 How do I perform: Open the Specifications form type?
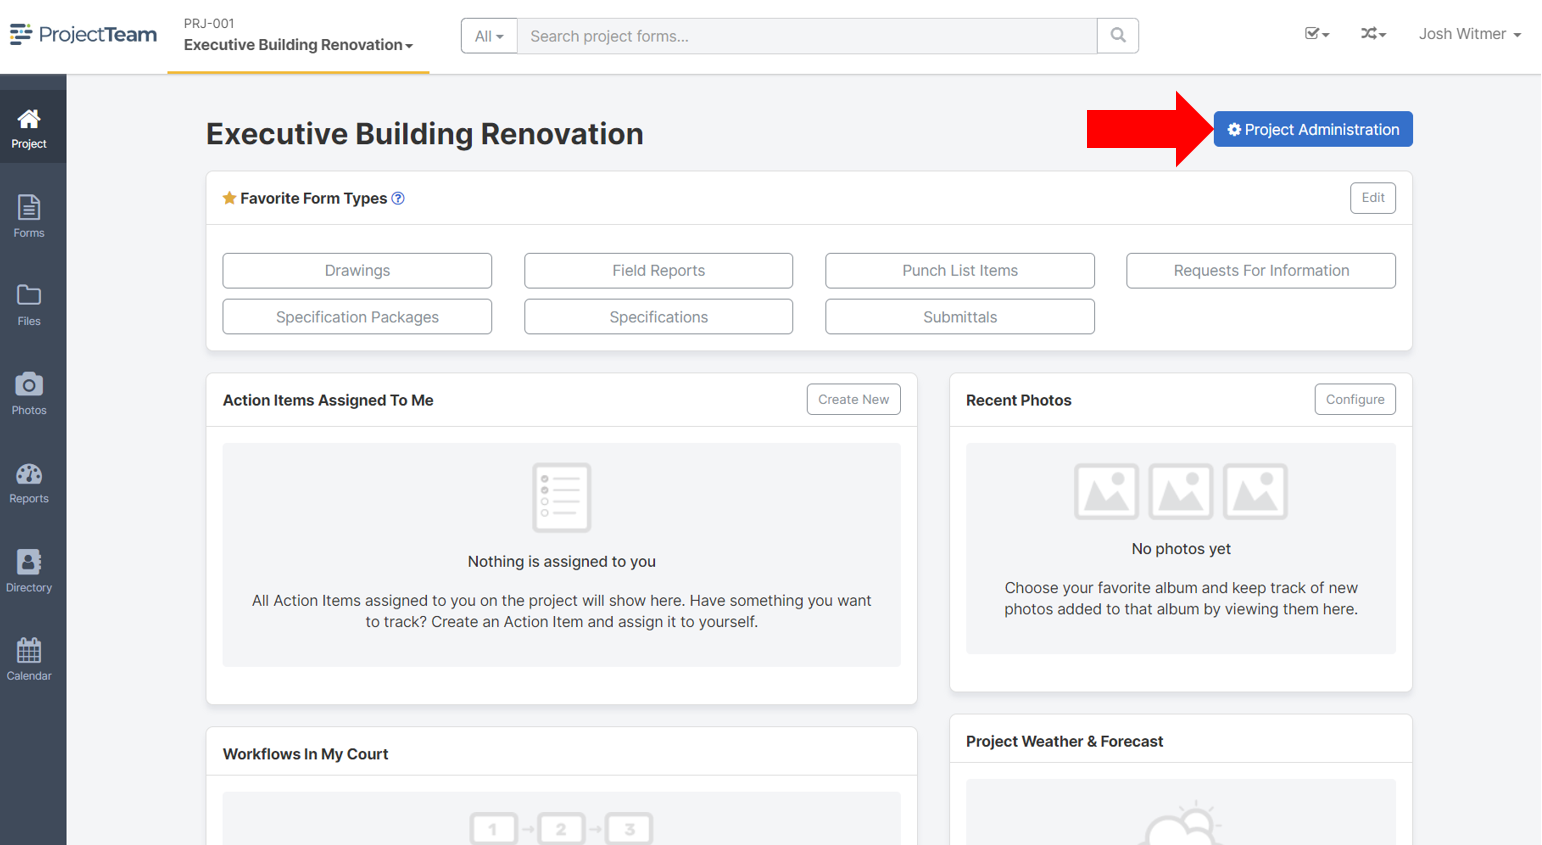(x=658, y=317)
